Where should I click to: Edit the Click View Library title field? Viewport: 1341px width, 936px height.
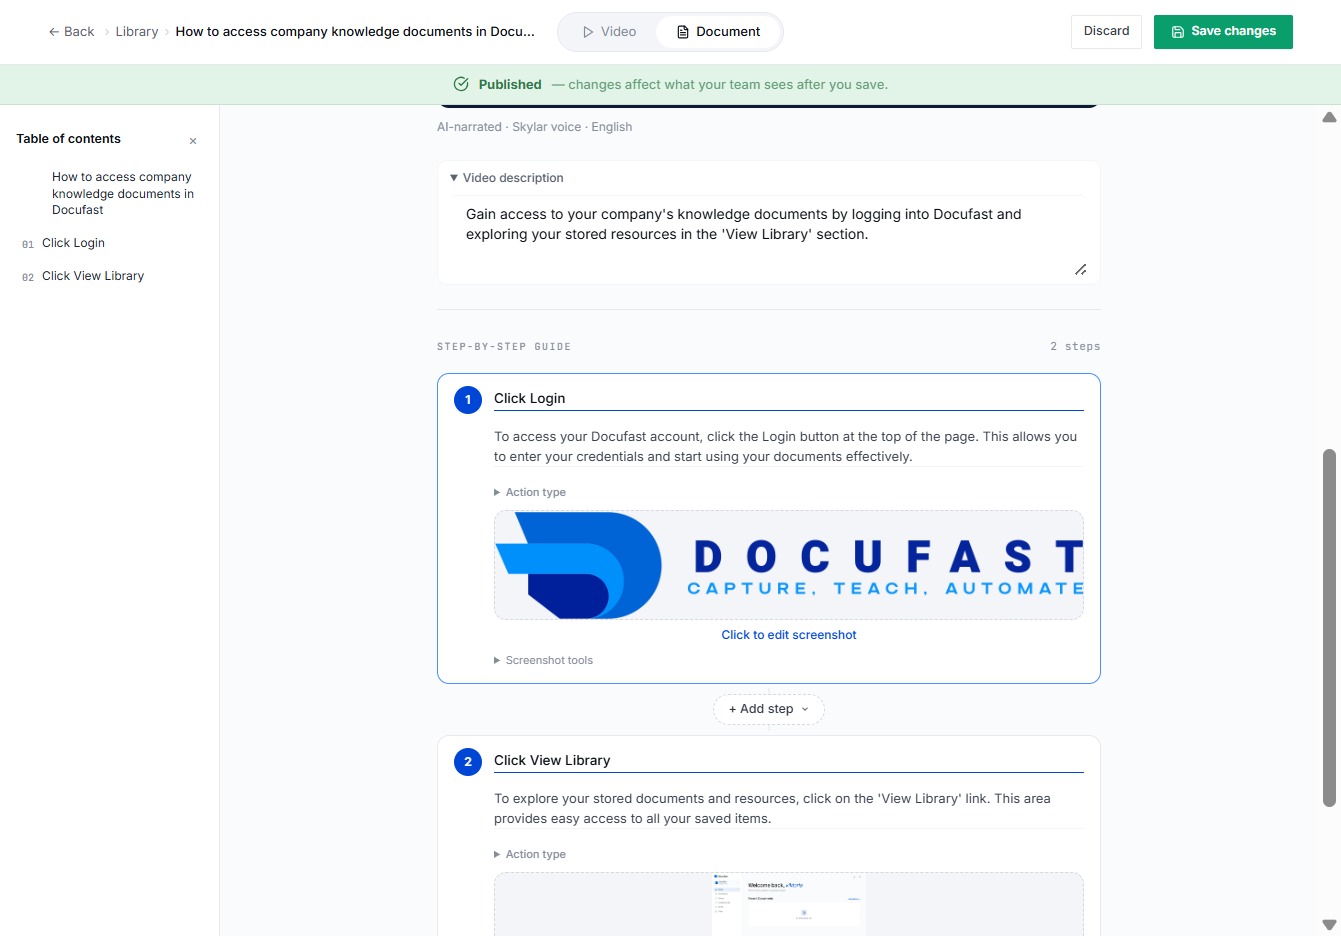(789, 760)
